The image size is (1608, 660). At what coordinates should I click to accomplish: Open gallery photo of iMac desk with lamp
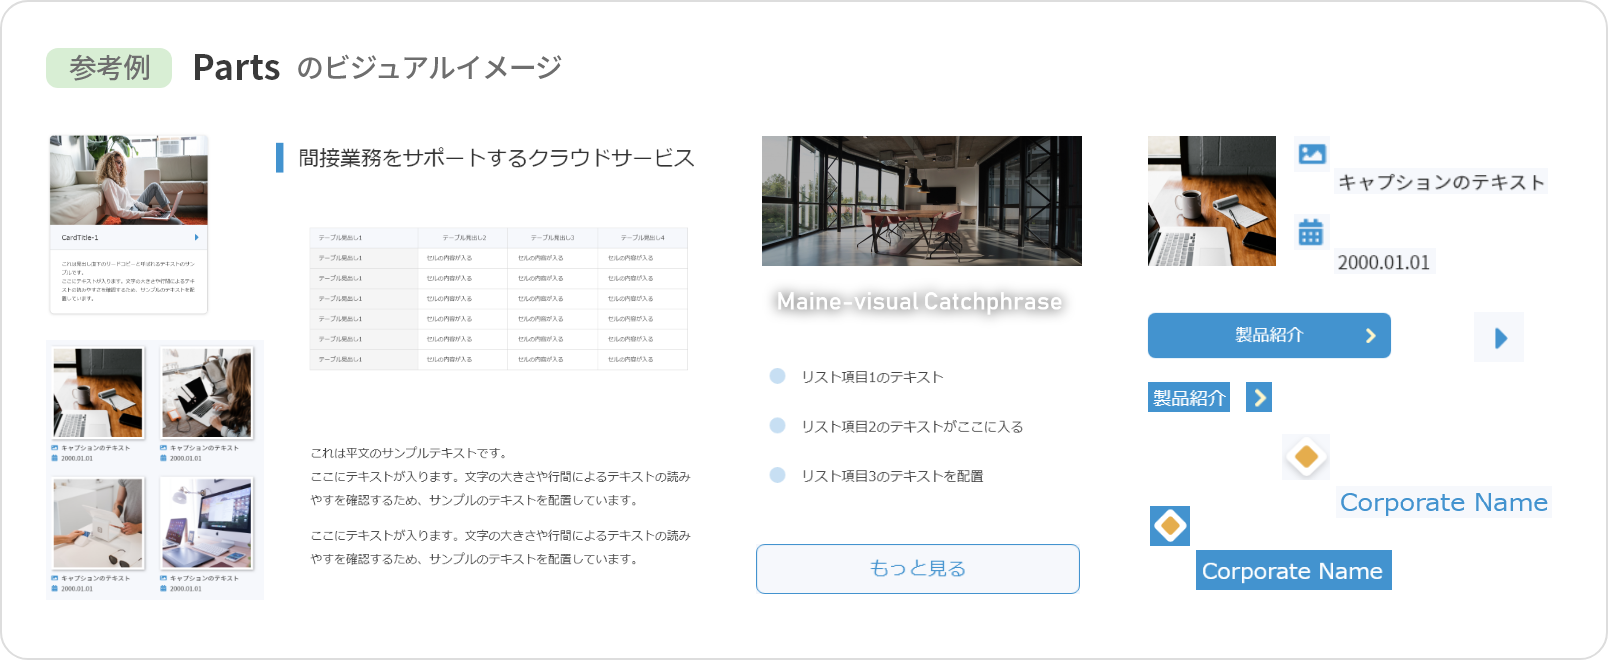tap(207, 523)
